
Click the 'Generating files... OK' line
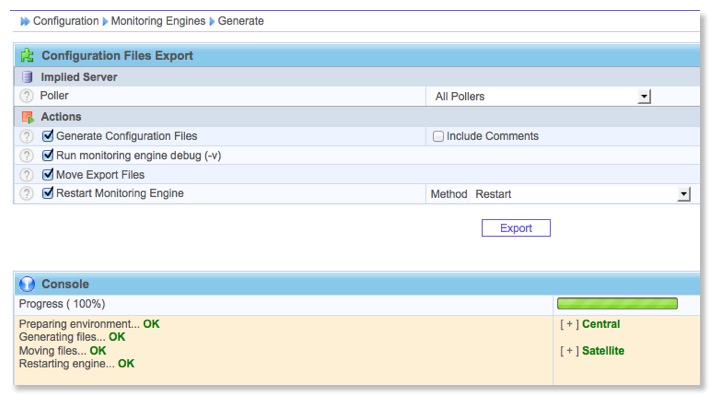[72, 337]
